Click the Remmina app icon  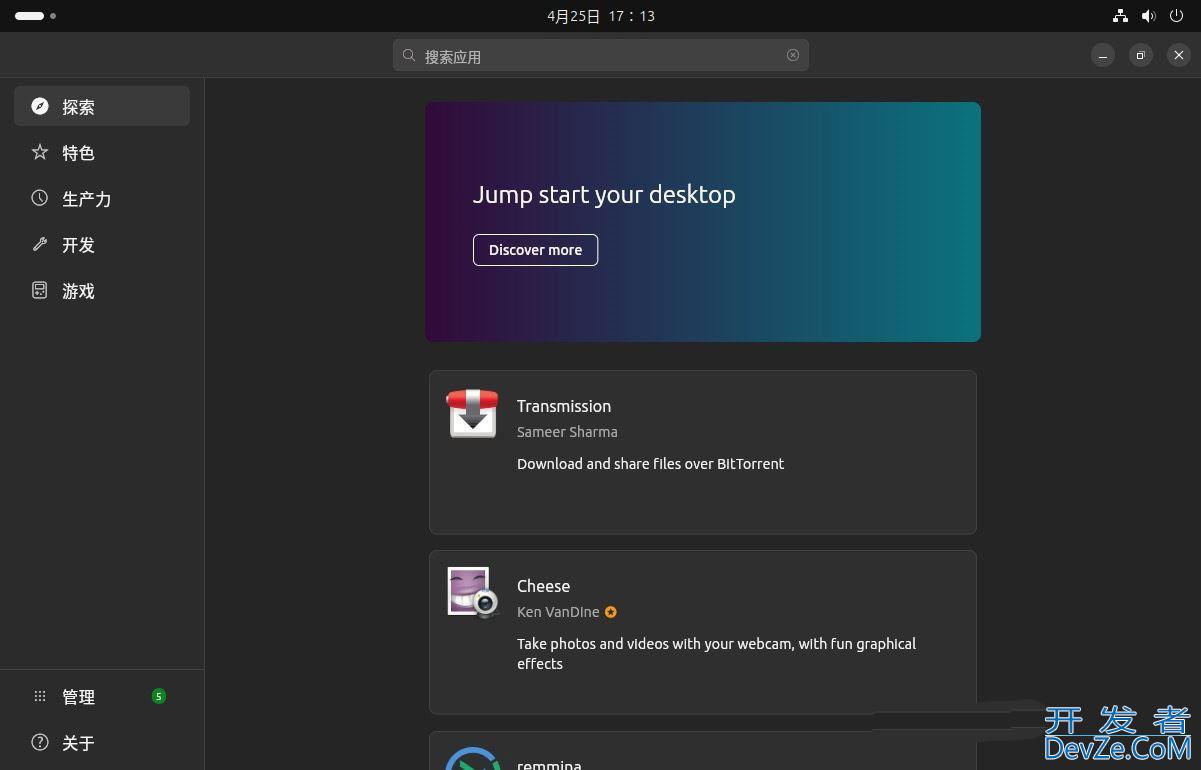pyautogui.click(x=472, y=759)
